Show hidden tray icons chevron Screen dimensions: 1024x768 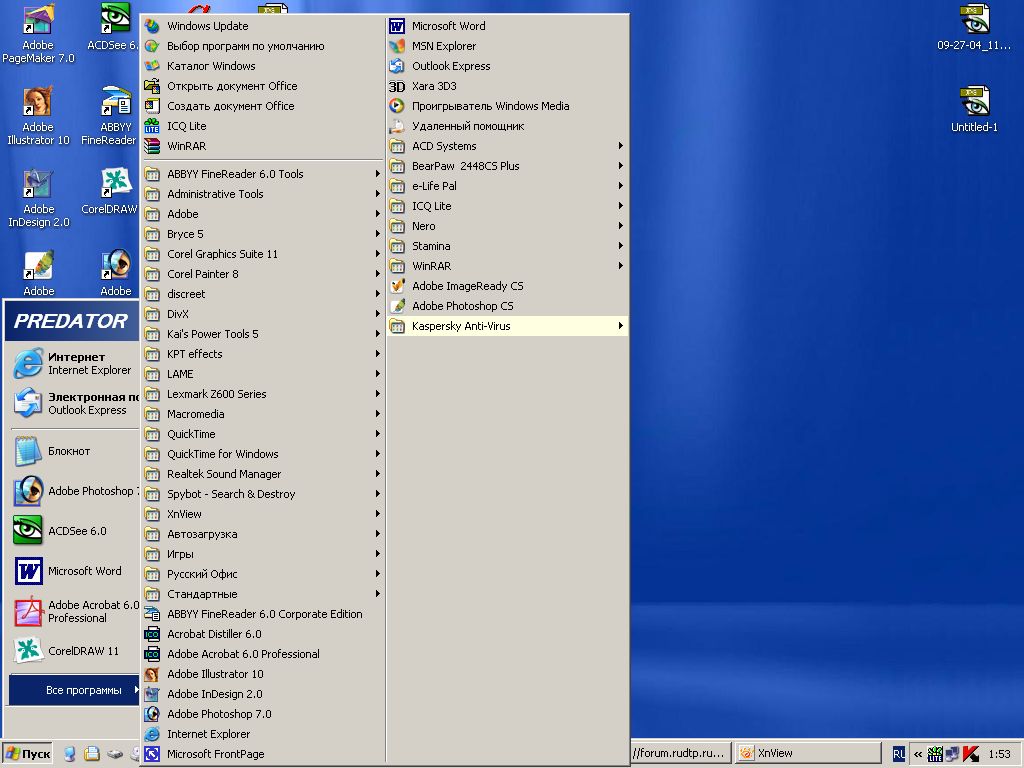918,754
